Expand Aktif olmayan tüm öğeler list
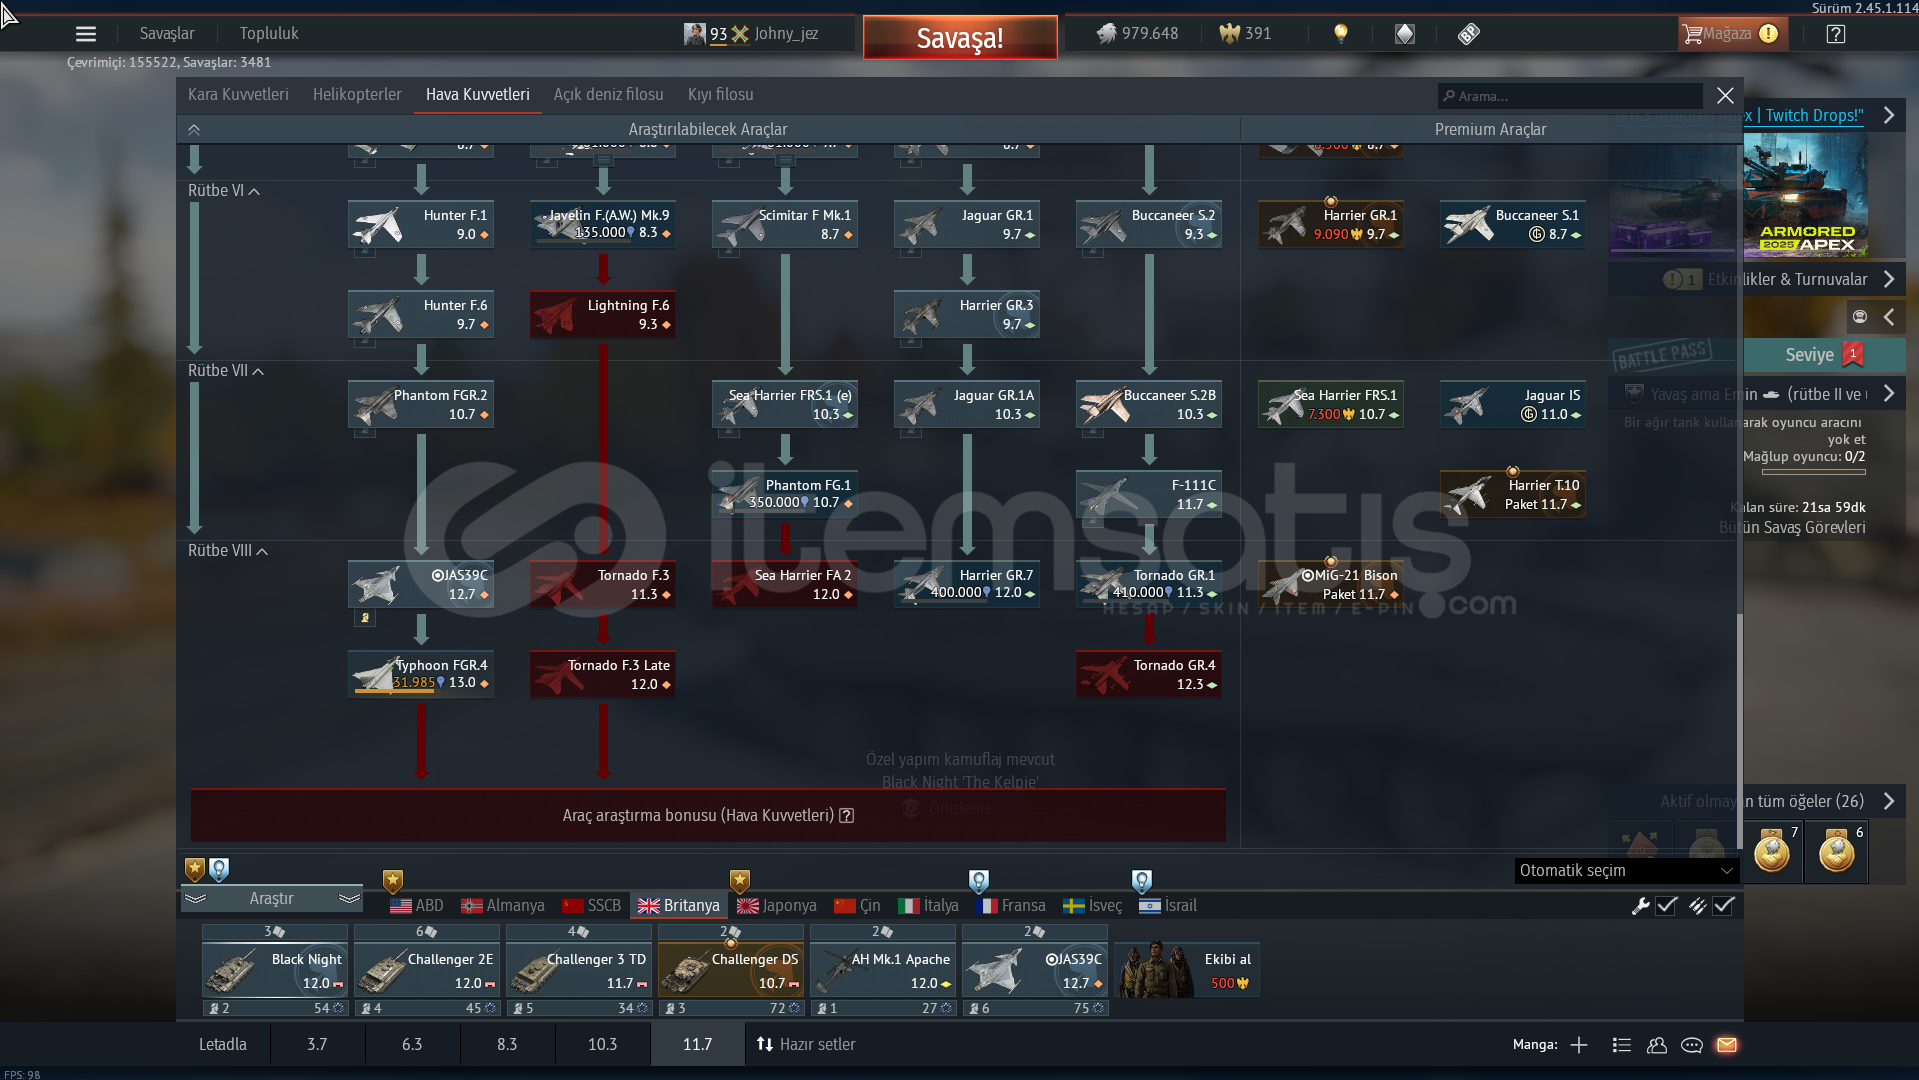 point(1889,801)
